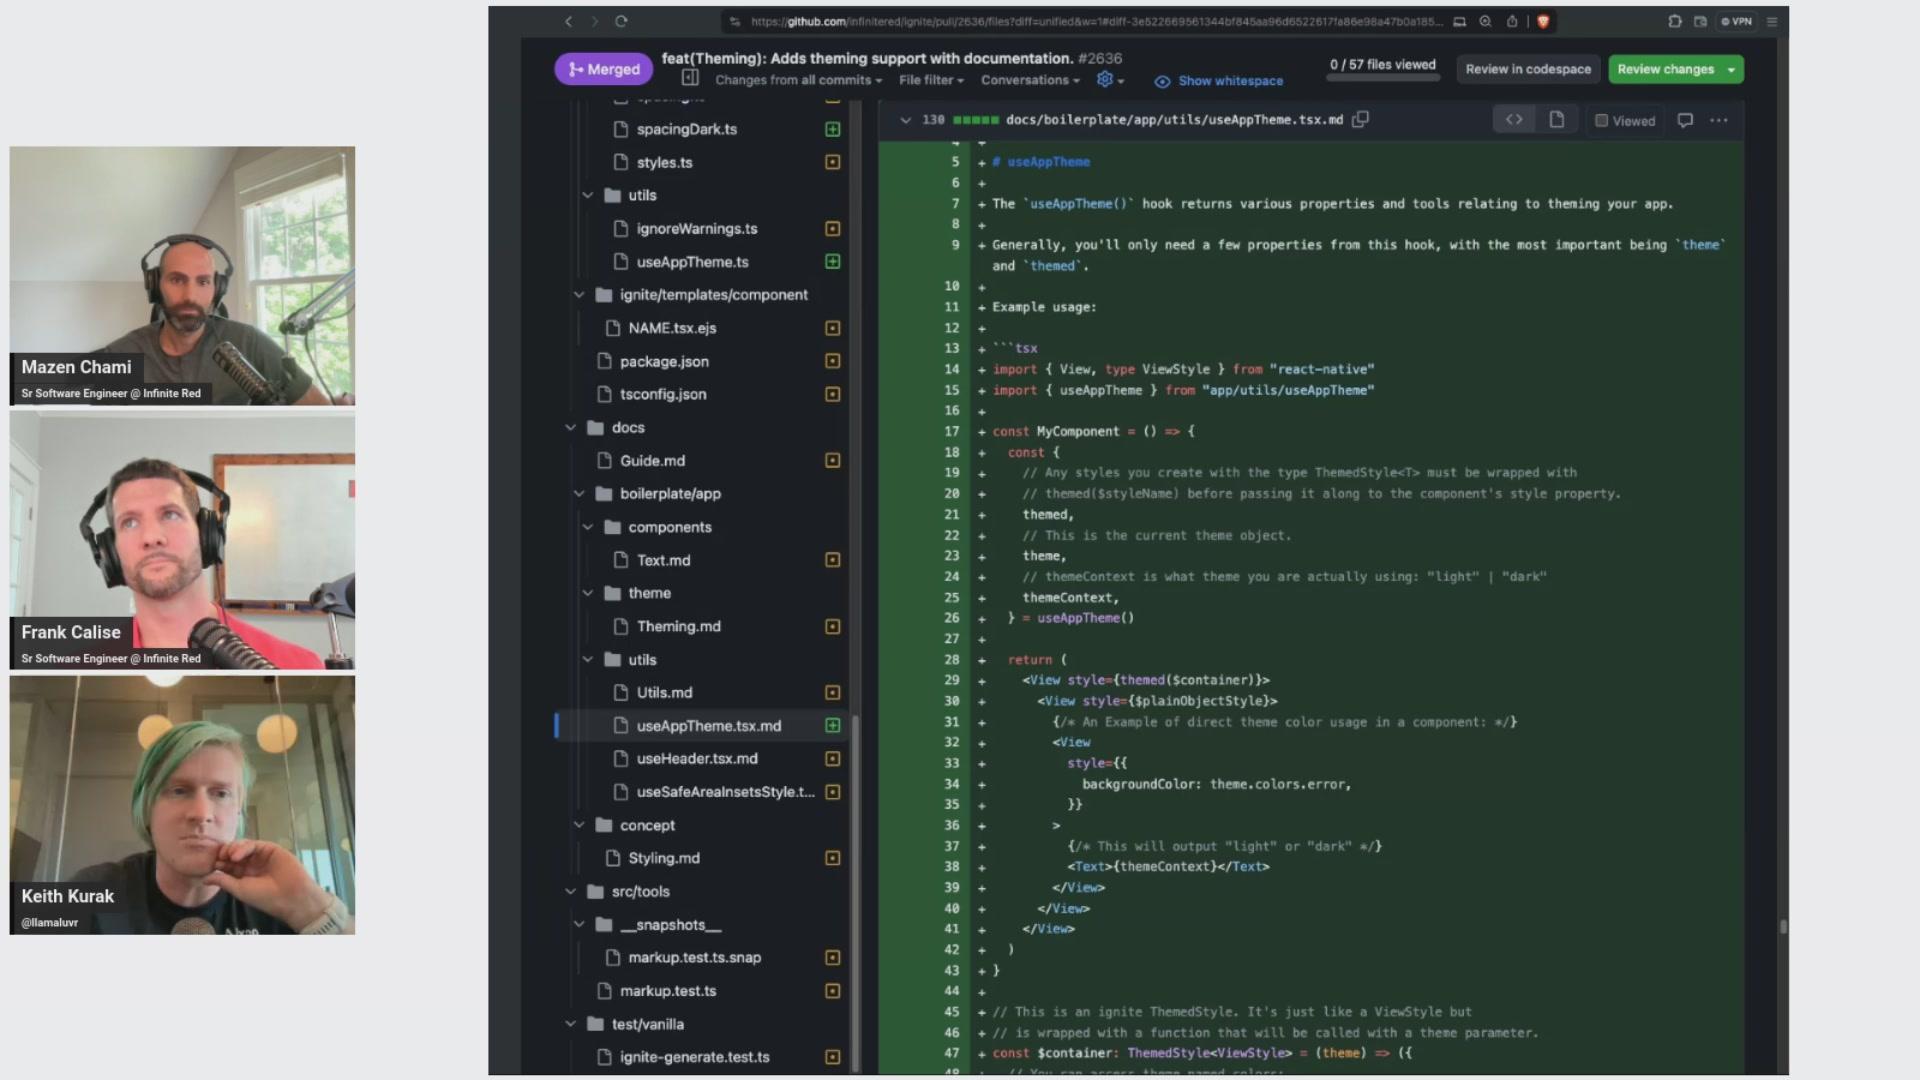
Task: Click the share icon in the address bar
Action: tap(1512, 21)
